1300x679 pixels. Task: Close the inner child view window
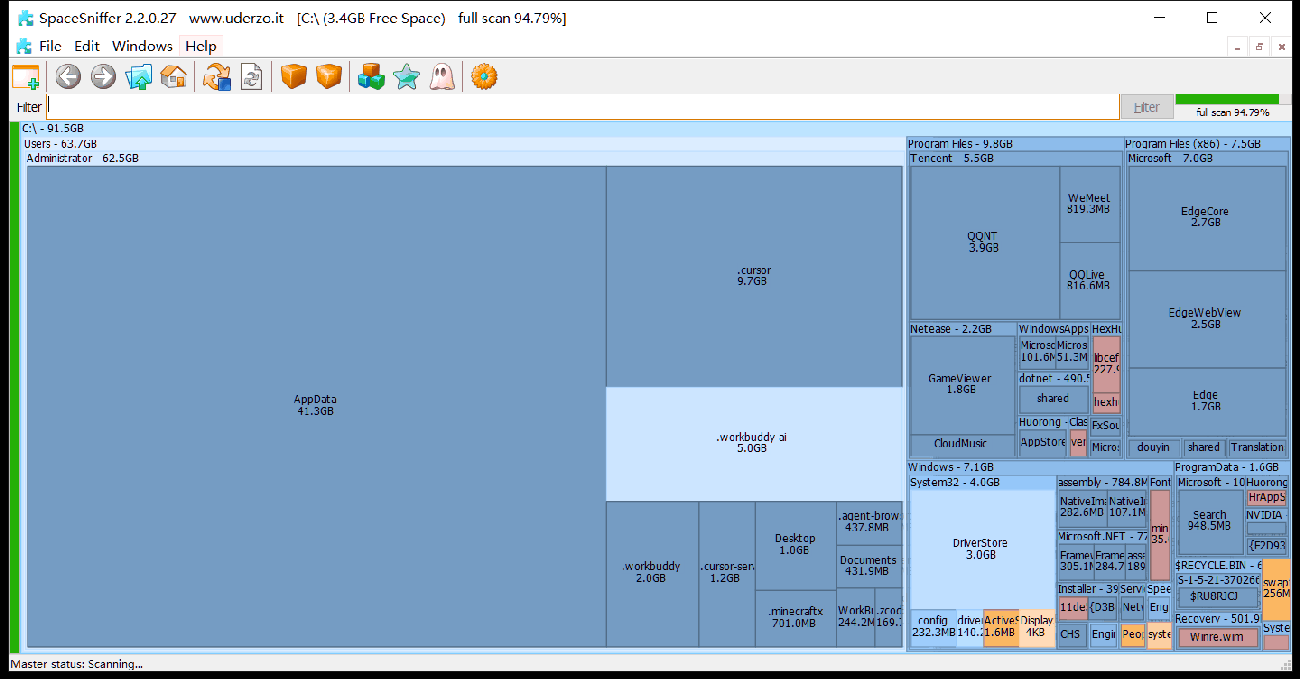point(1280,47)
